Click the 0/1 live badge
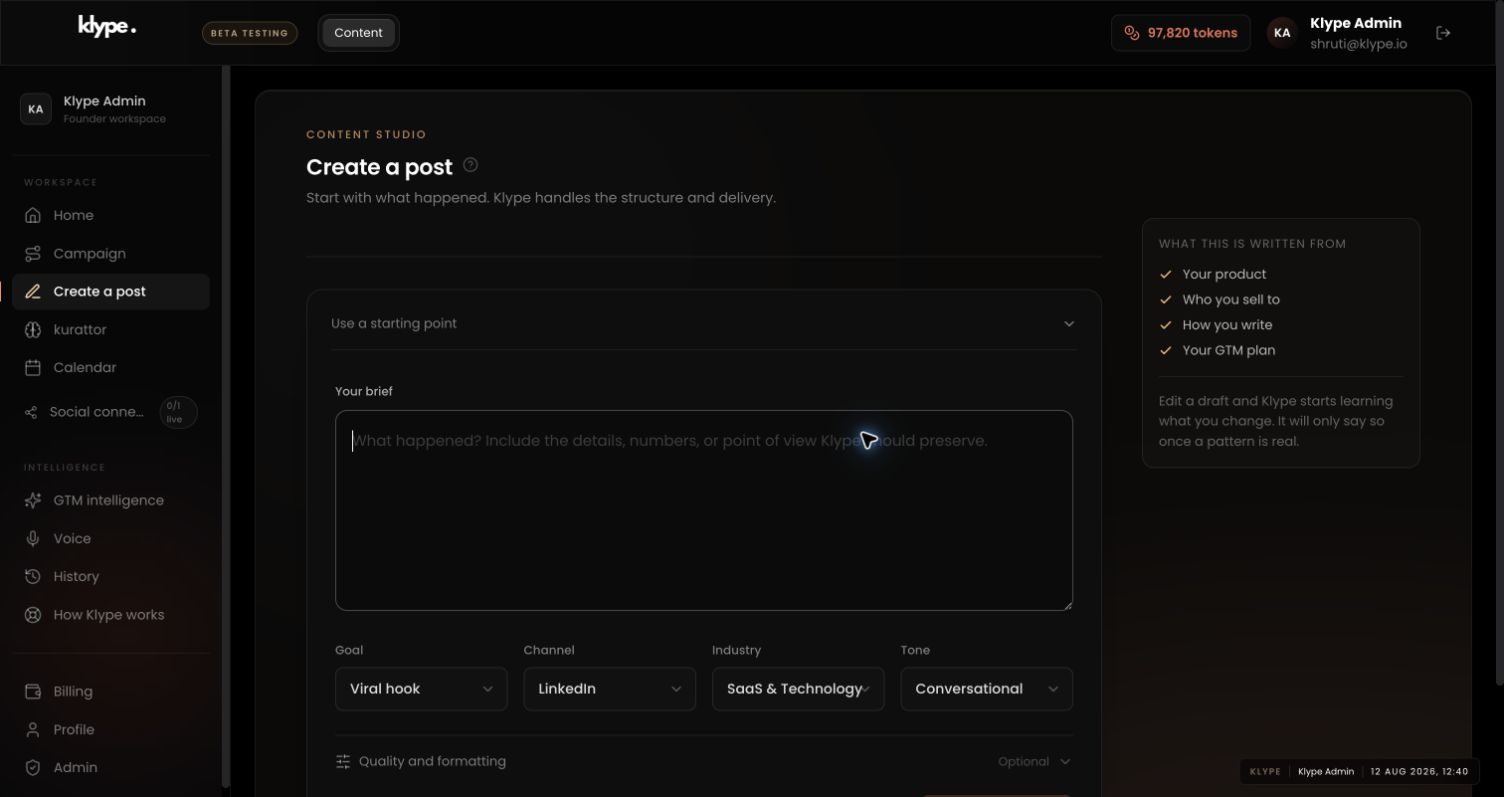Viewport: 1504px width, 797px height. (178, 412)
